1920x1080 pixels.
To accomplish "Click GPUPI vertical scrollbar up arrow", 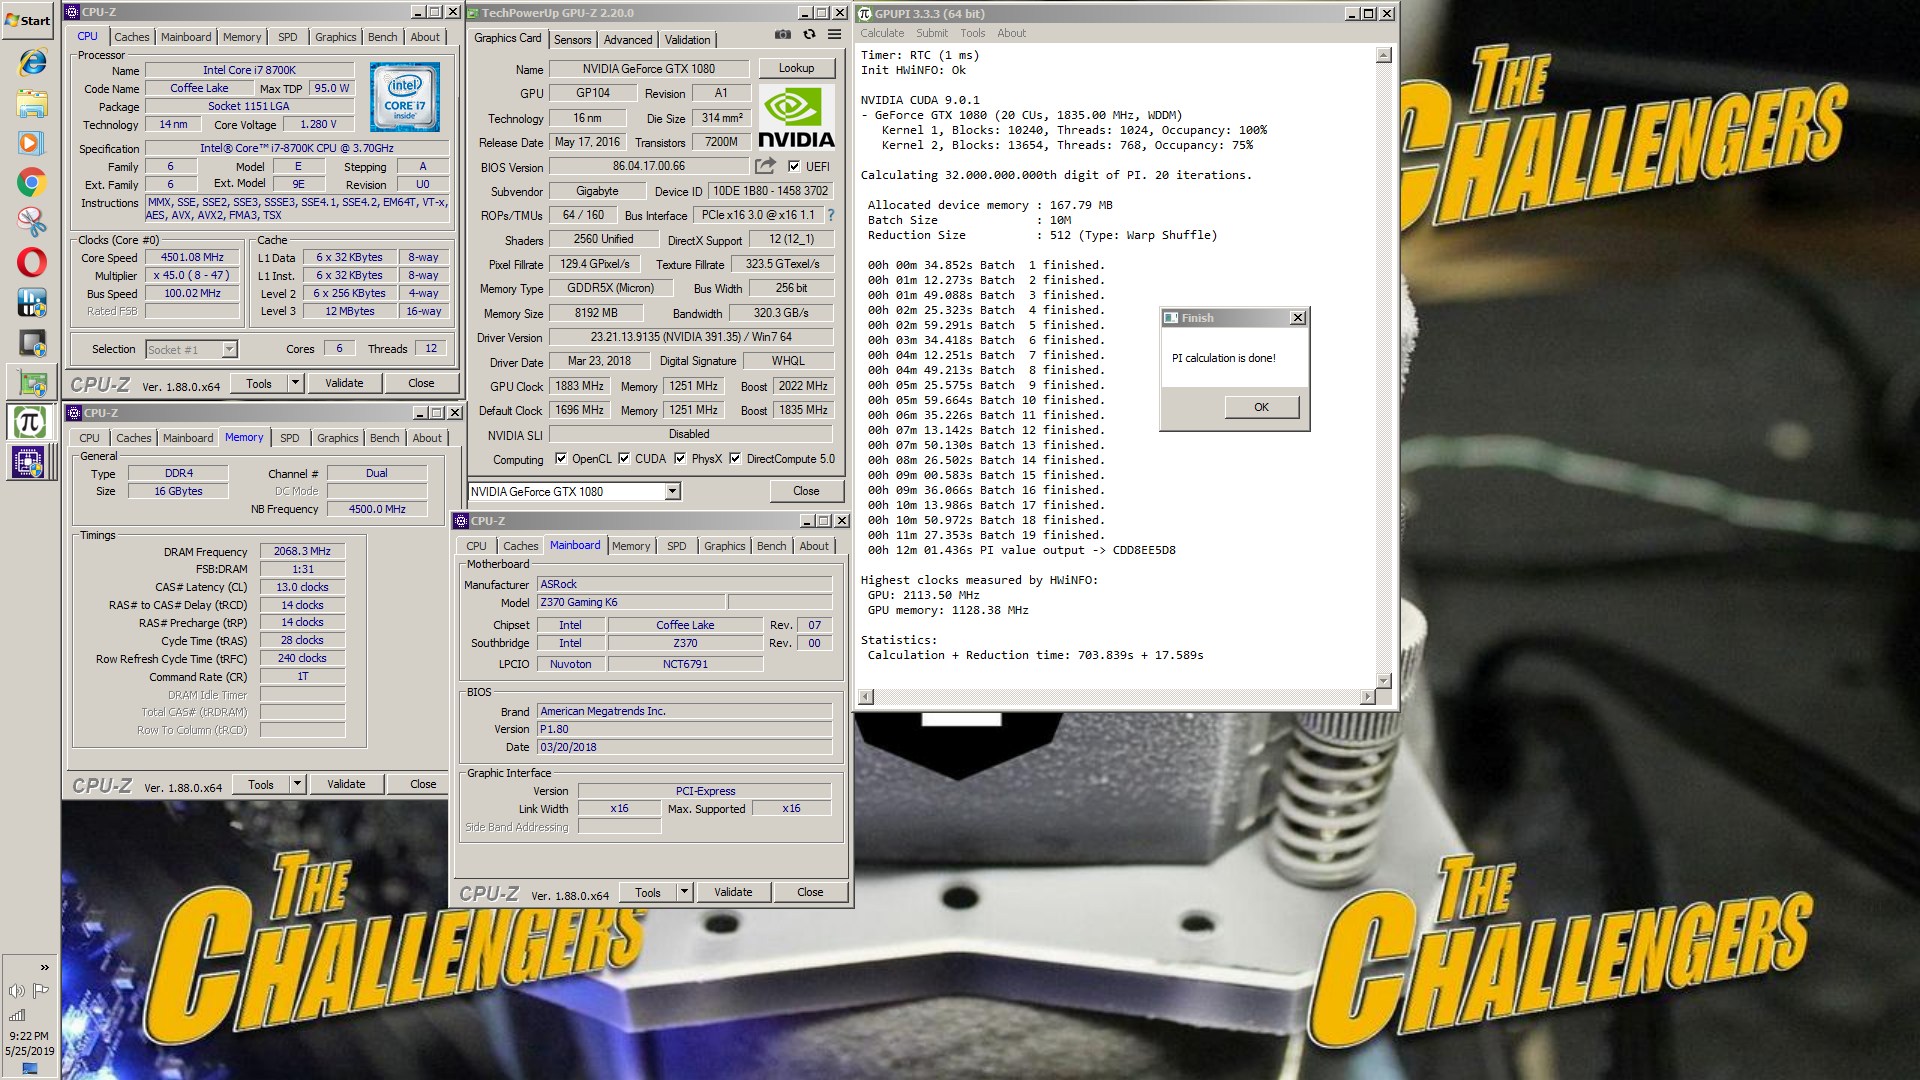I will click(1384, 55).
